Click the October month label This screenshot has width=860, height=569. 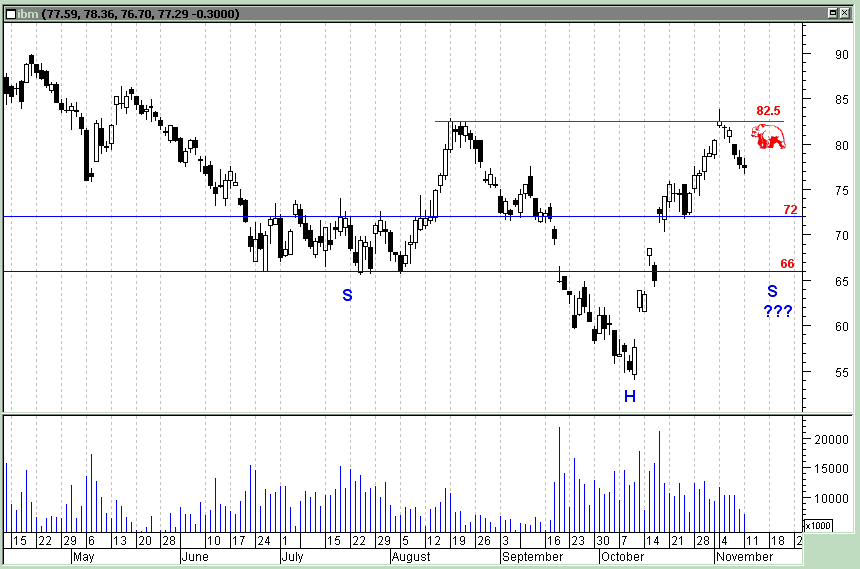[x=623, y=557]
